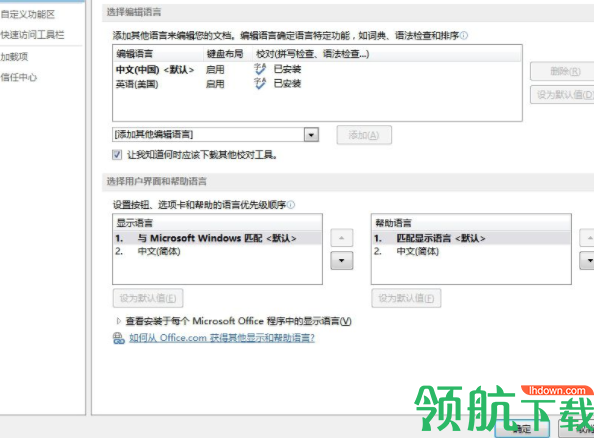Screen dimensions: 594x438
Task: Click 设为默认值(F) under the help language list
Action: pyautogui.click(x=406, y=298)
